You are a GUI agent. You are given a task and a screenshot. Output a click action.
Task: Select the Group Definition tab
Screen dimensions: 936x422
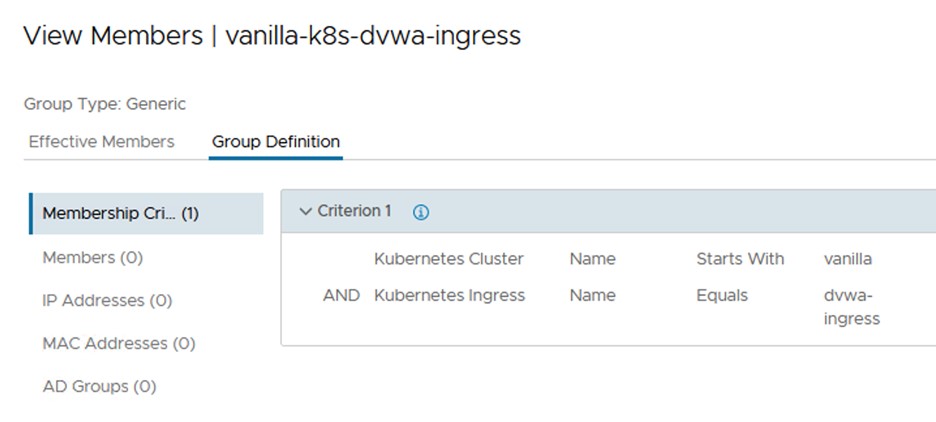(x=276, y=142)
